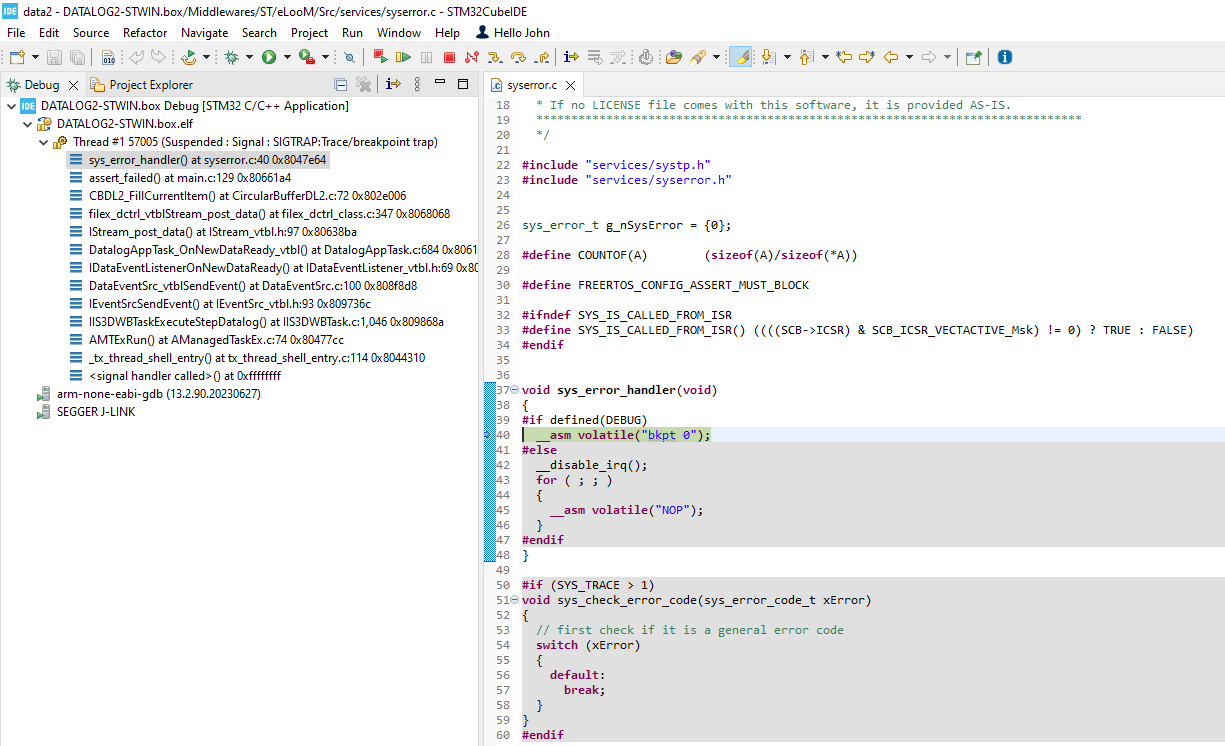This screenshot has width=1225, height=746.
Task: Step Into the current function
Action: [496, 56]
